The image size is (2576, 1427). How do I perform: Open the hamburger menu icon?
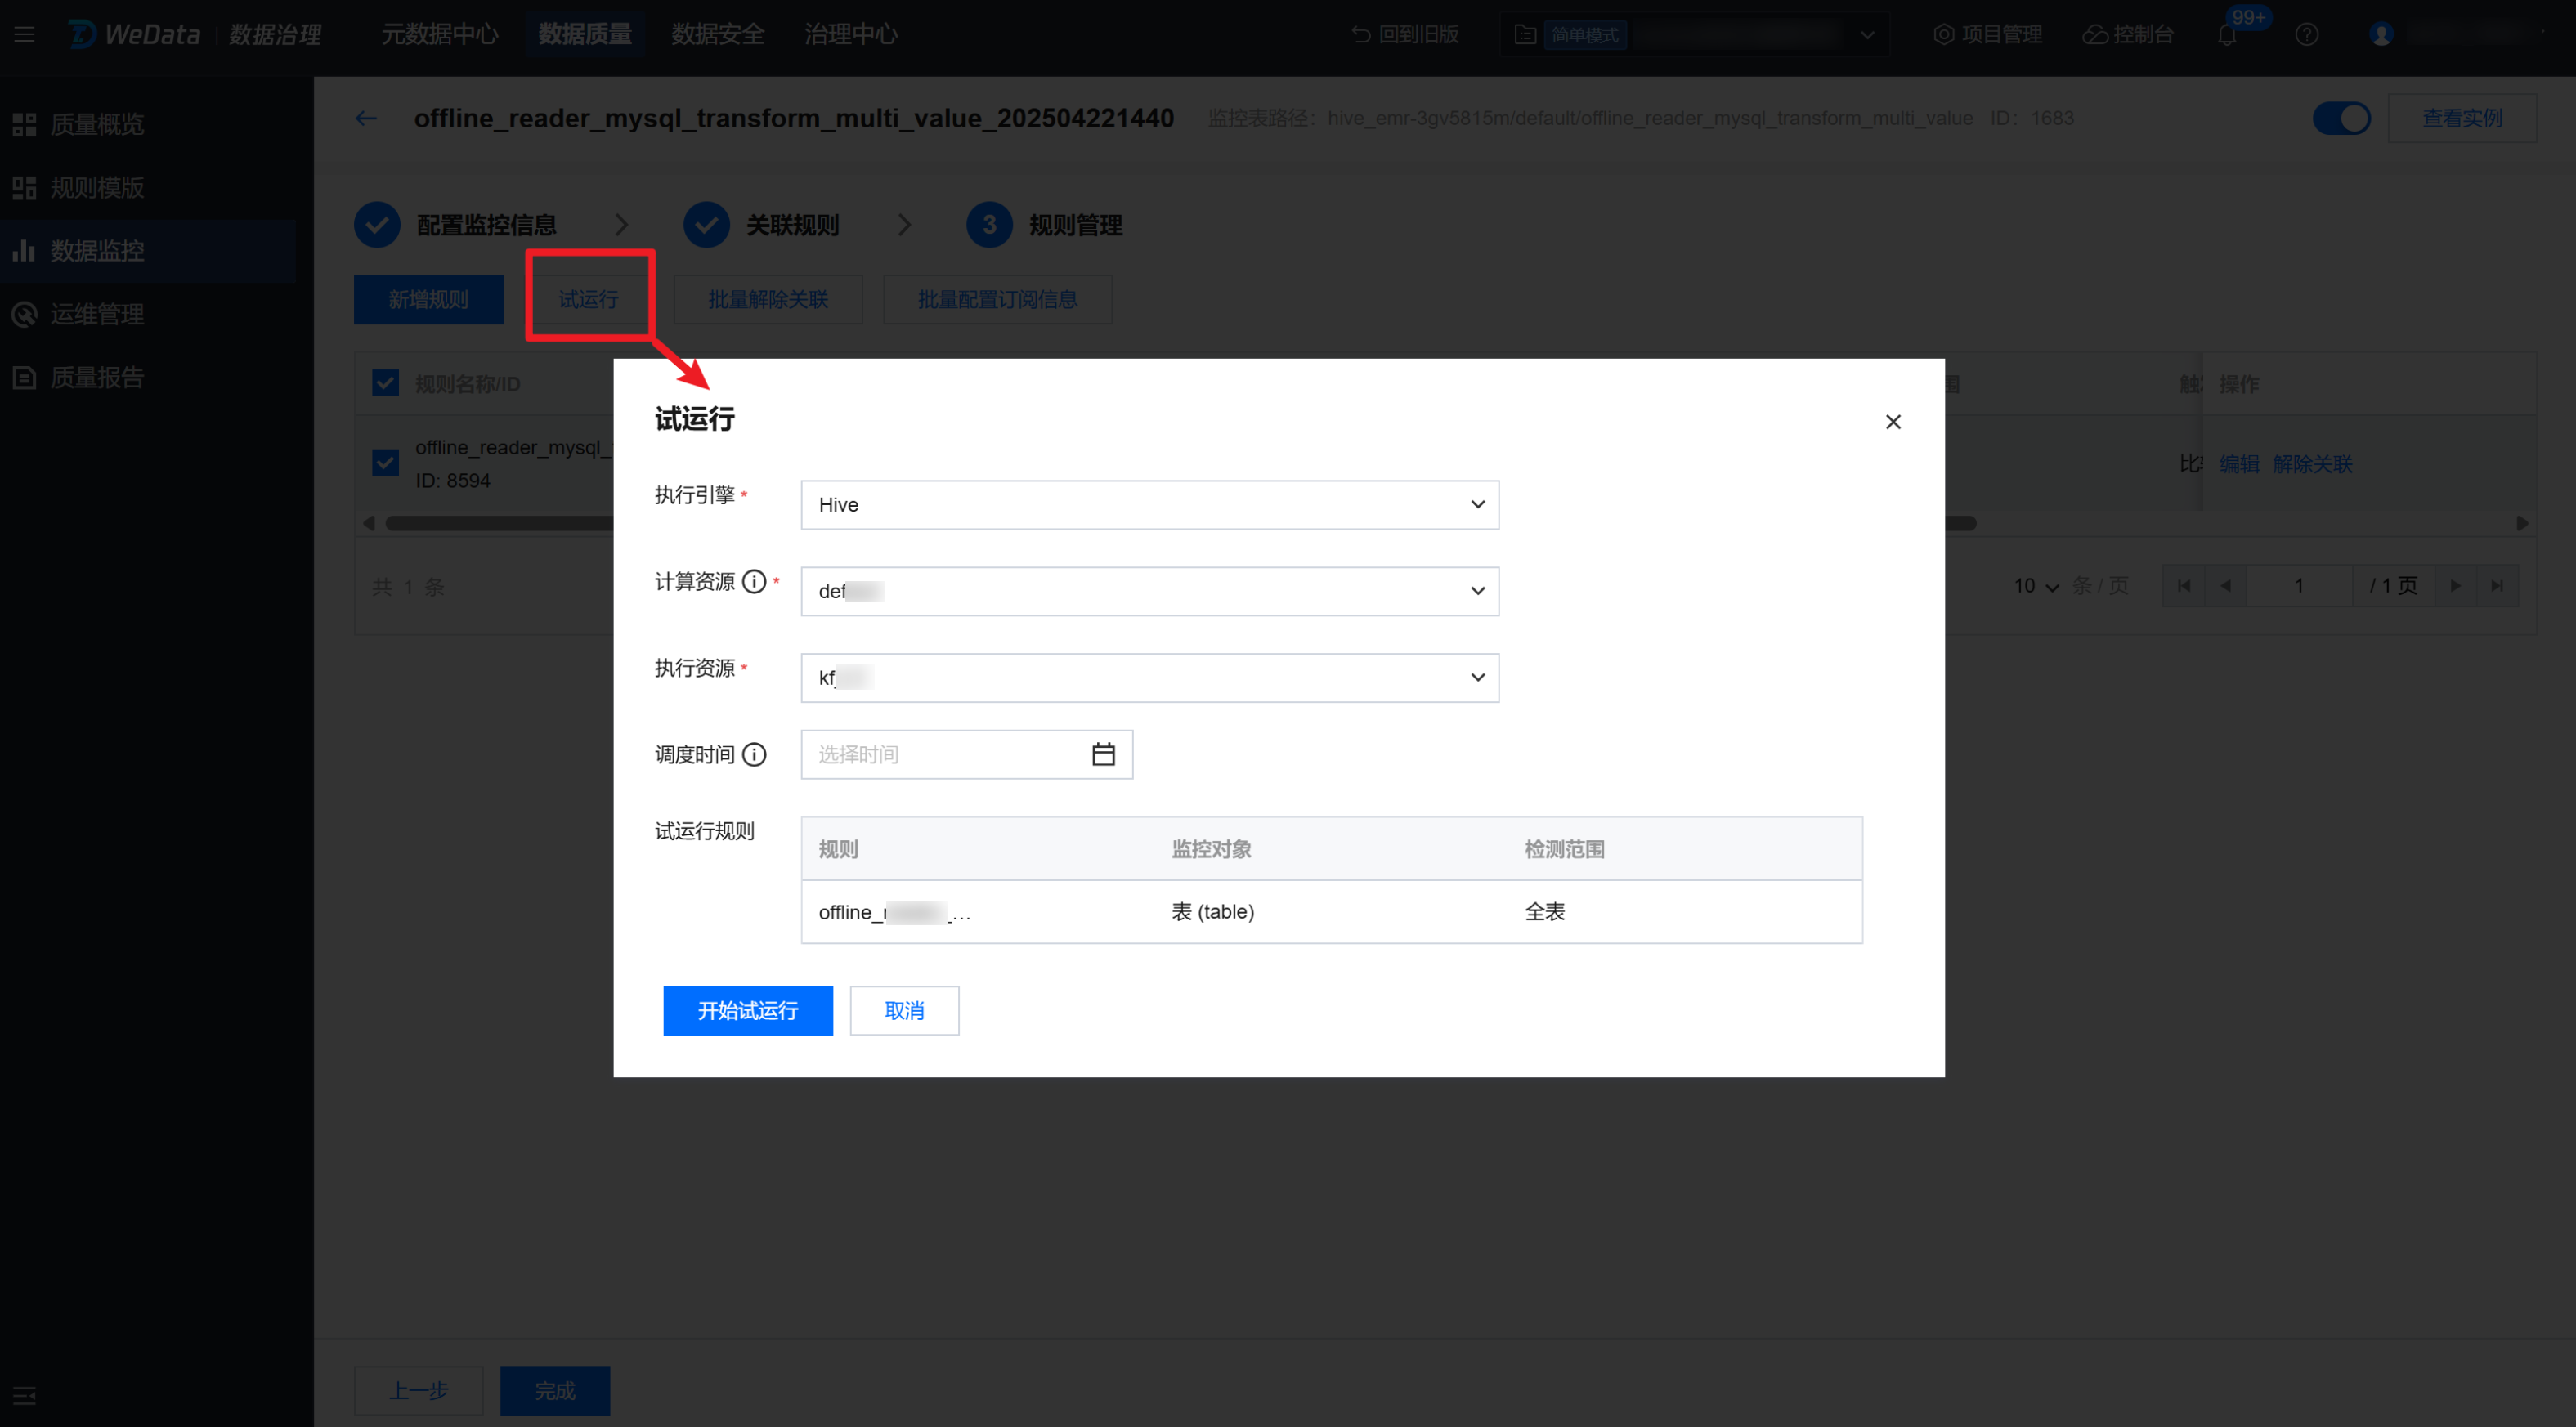click(x=25, y=35)
